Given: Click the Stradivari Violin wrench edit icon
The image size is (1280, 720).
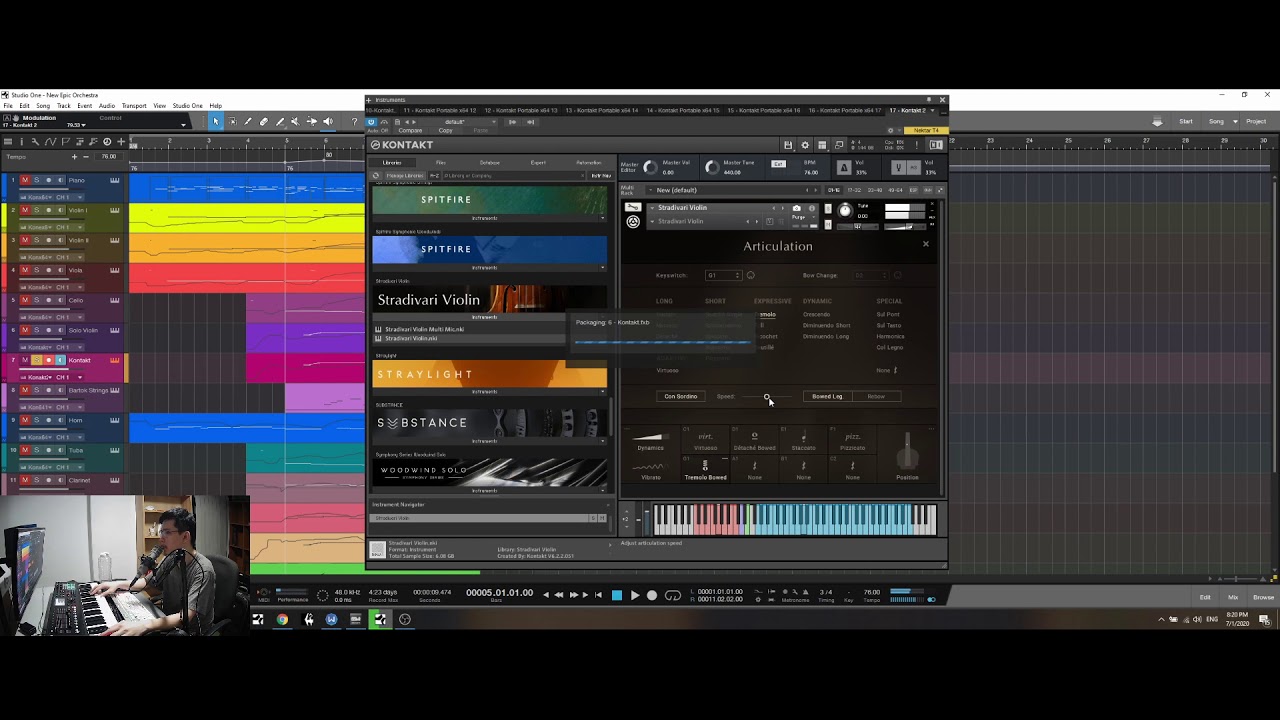Looking at the screenshot, I should coord(633,207).
